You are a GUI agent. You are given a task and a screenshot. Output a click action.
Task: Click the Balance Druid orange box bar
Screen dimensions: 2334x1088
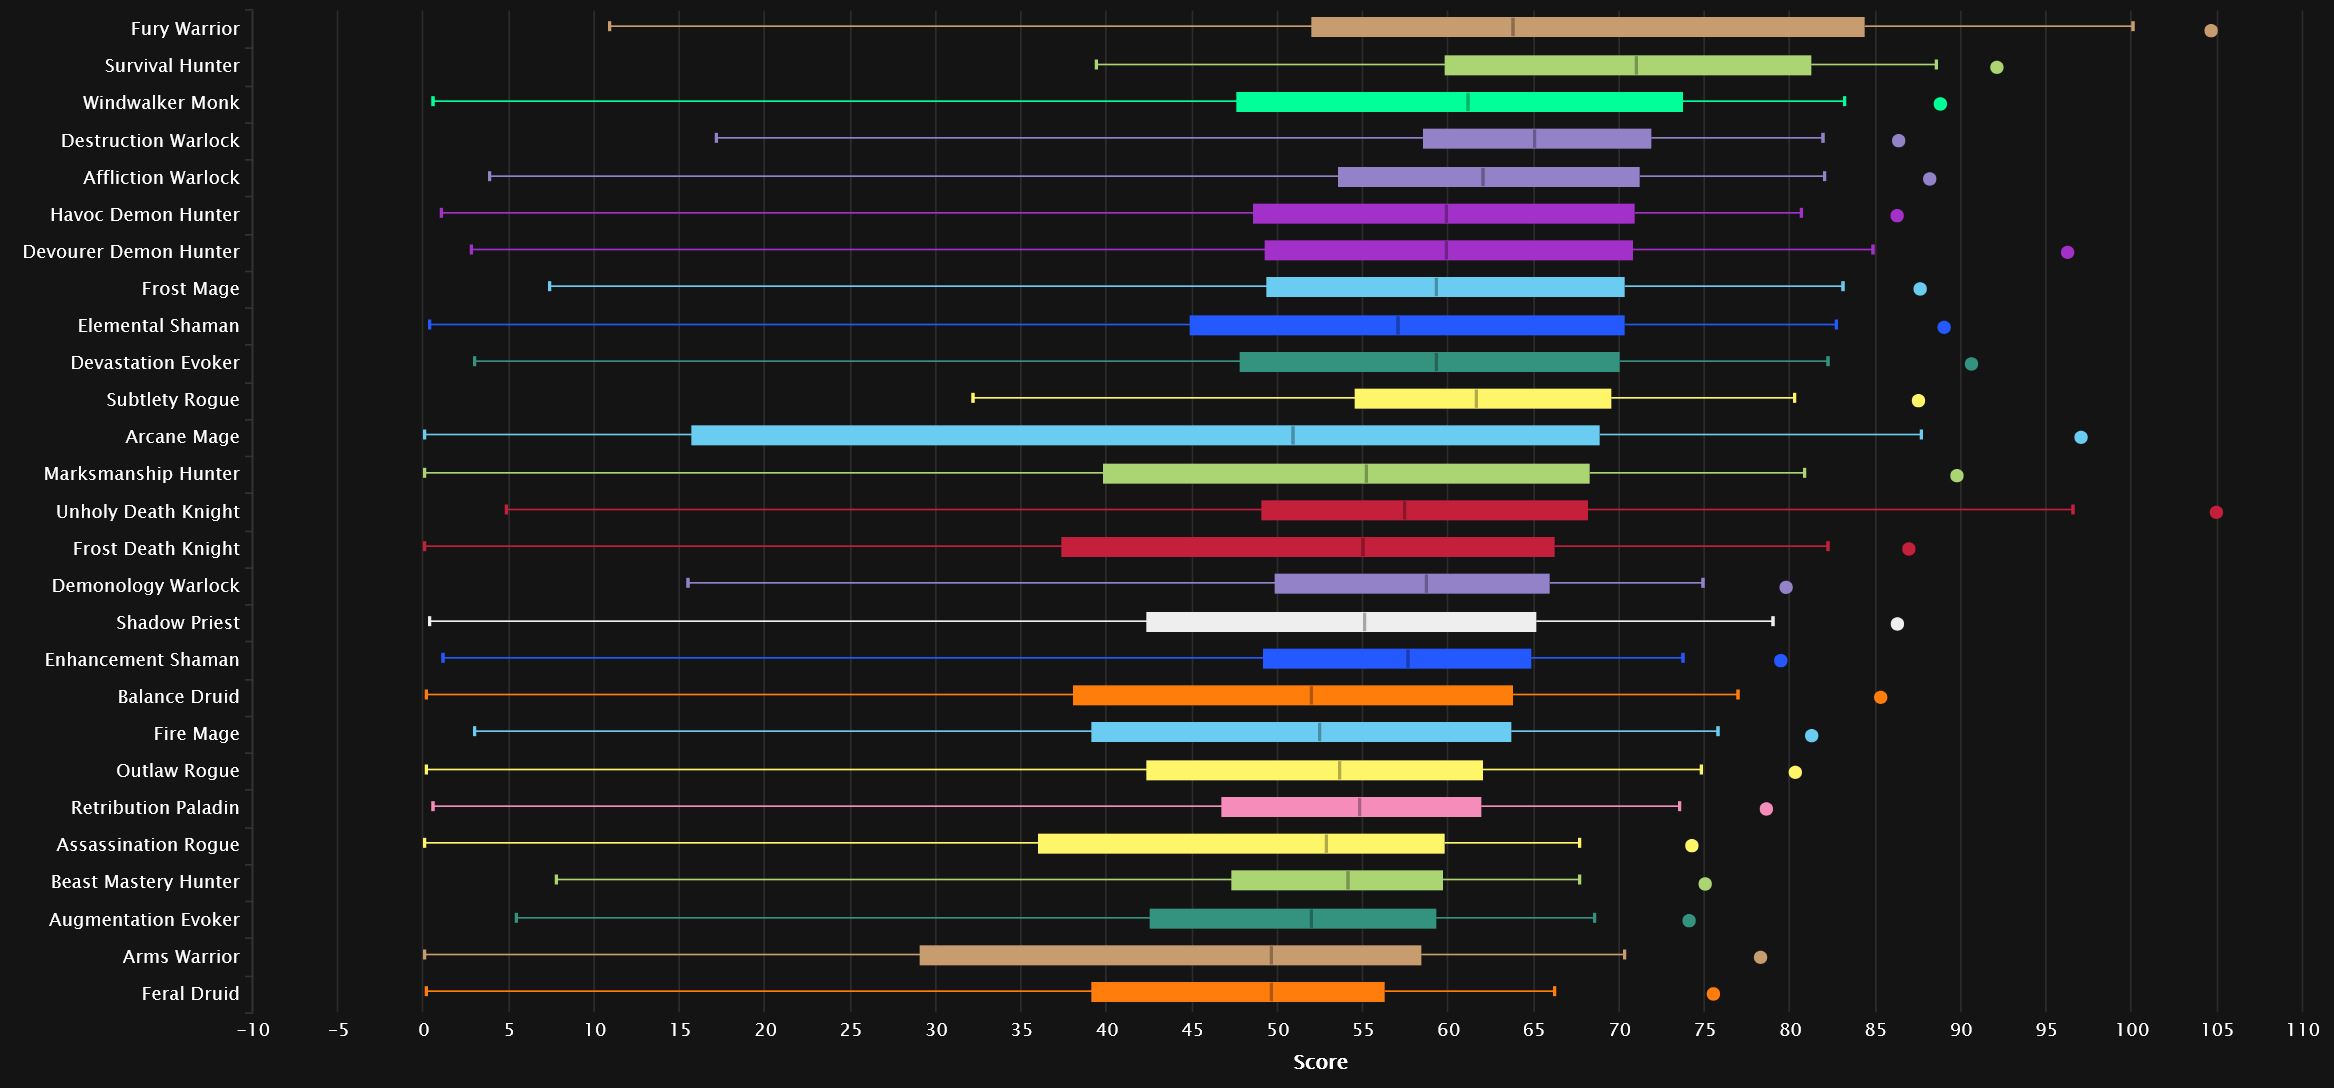coord(1293,695)
